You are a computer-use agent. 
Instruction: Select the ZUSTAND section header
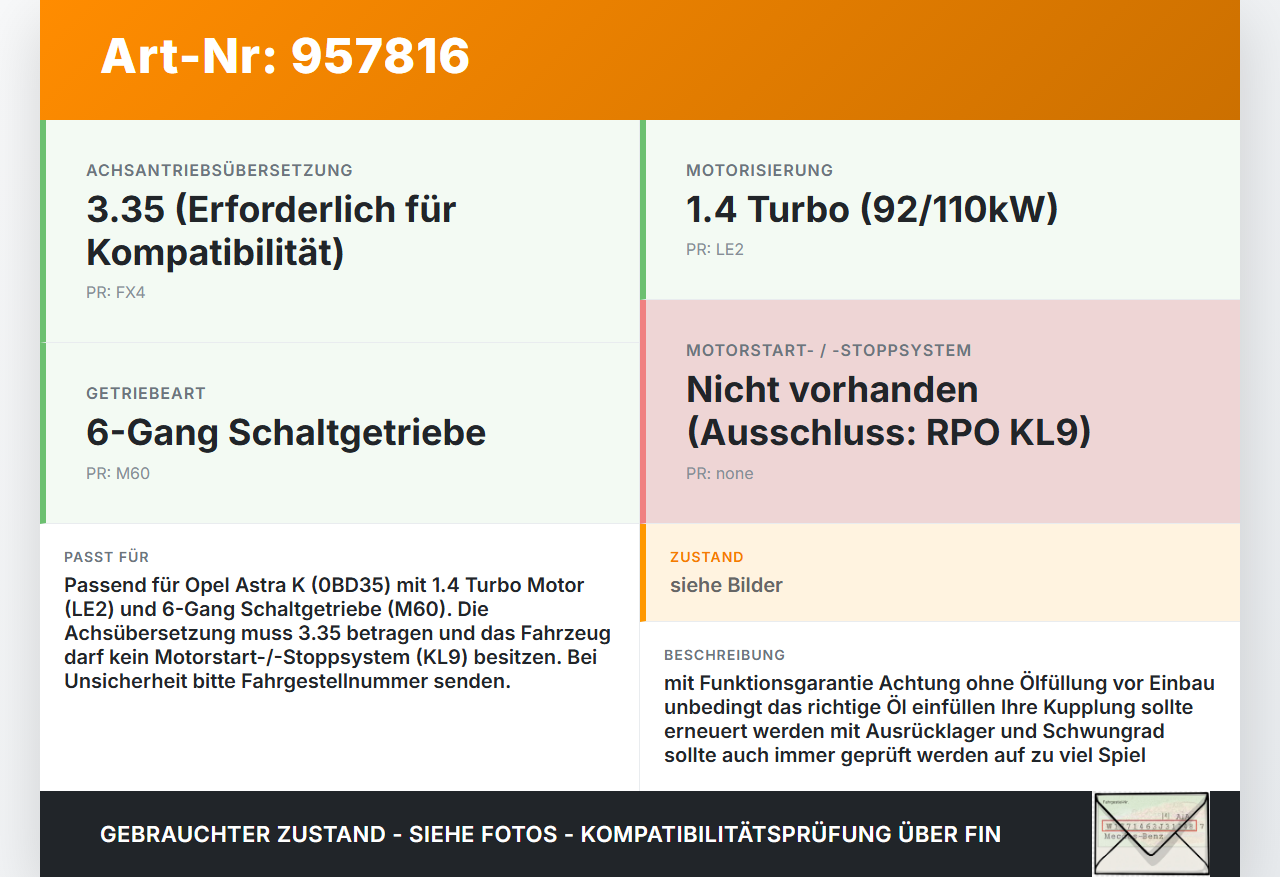click(x=707, y=557)
